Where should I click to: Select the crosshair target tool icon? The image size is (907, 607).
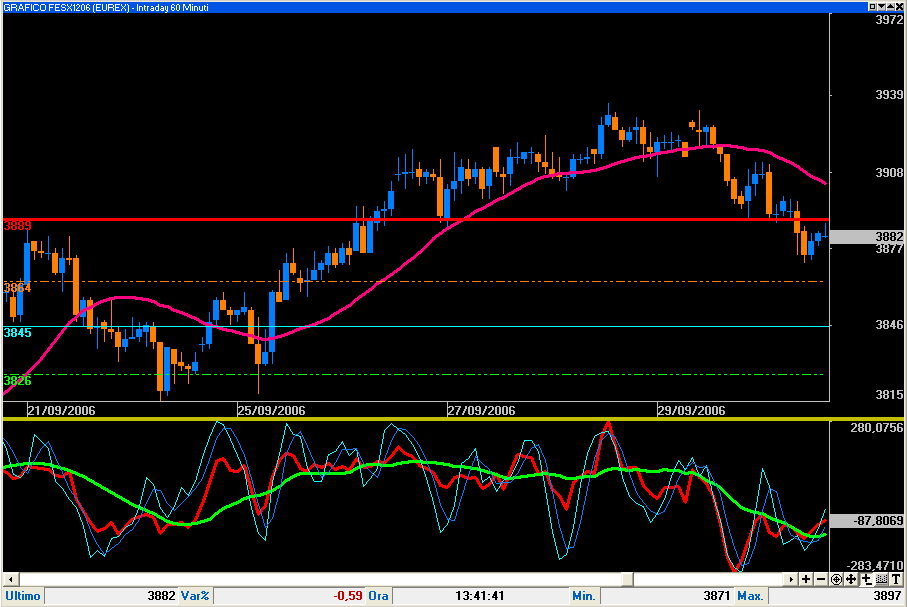pos(836,580)
